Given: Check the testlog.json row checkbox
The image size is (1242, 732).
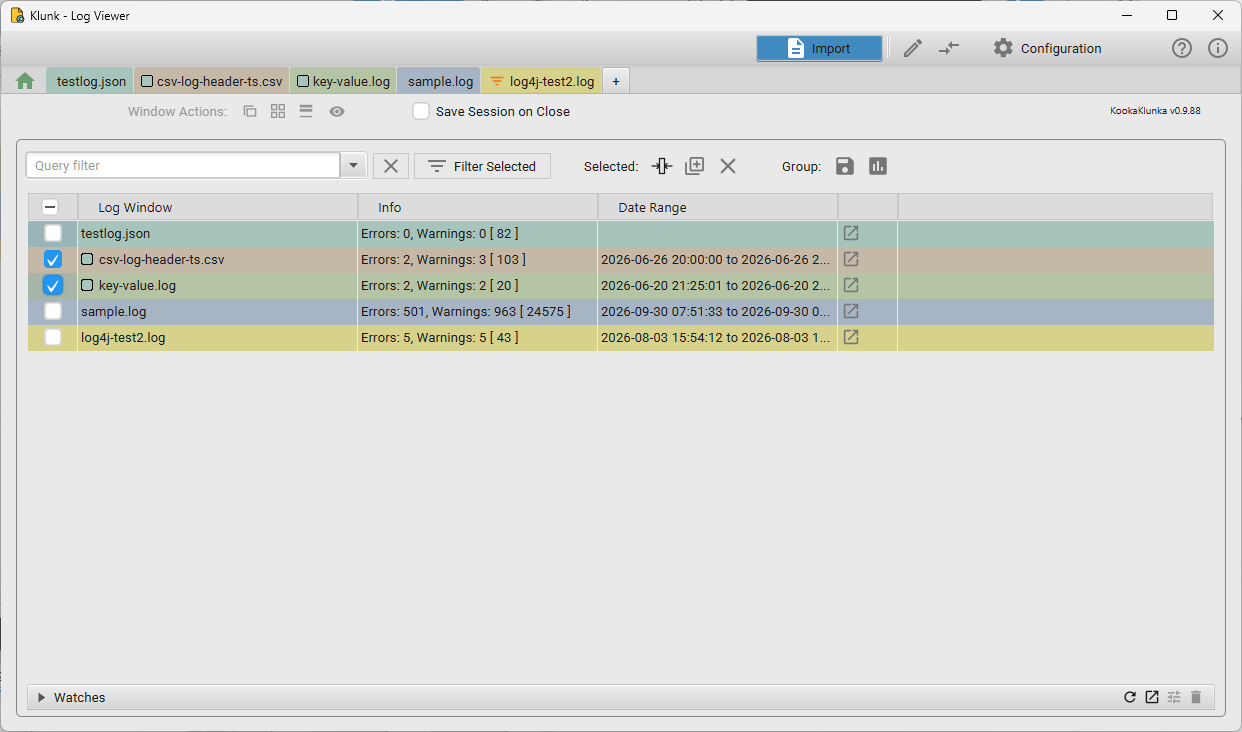Looking at the screenshot, I should [x=53, y=233].
